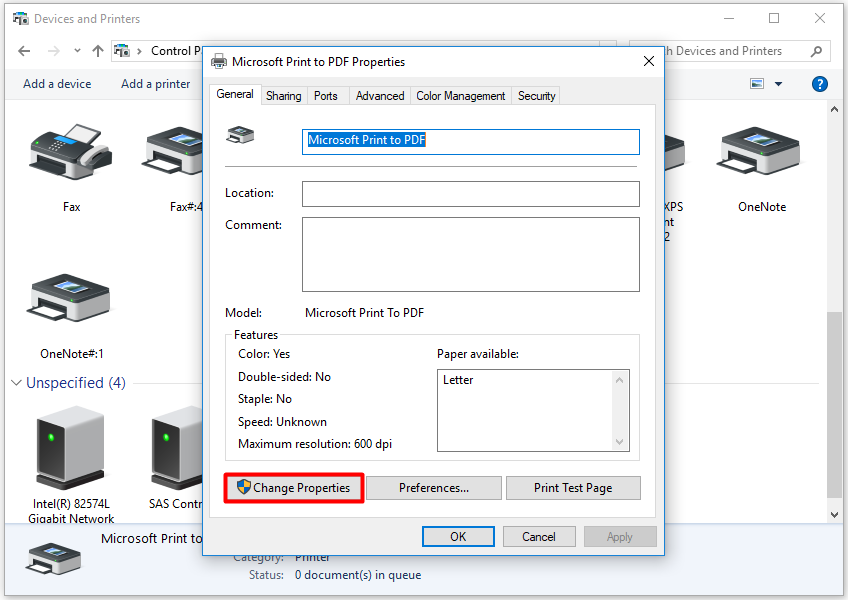
Task: Open the view options dropdown arrow
Action: (778, 84)
